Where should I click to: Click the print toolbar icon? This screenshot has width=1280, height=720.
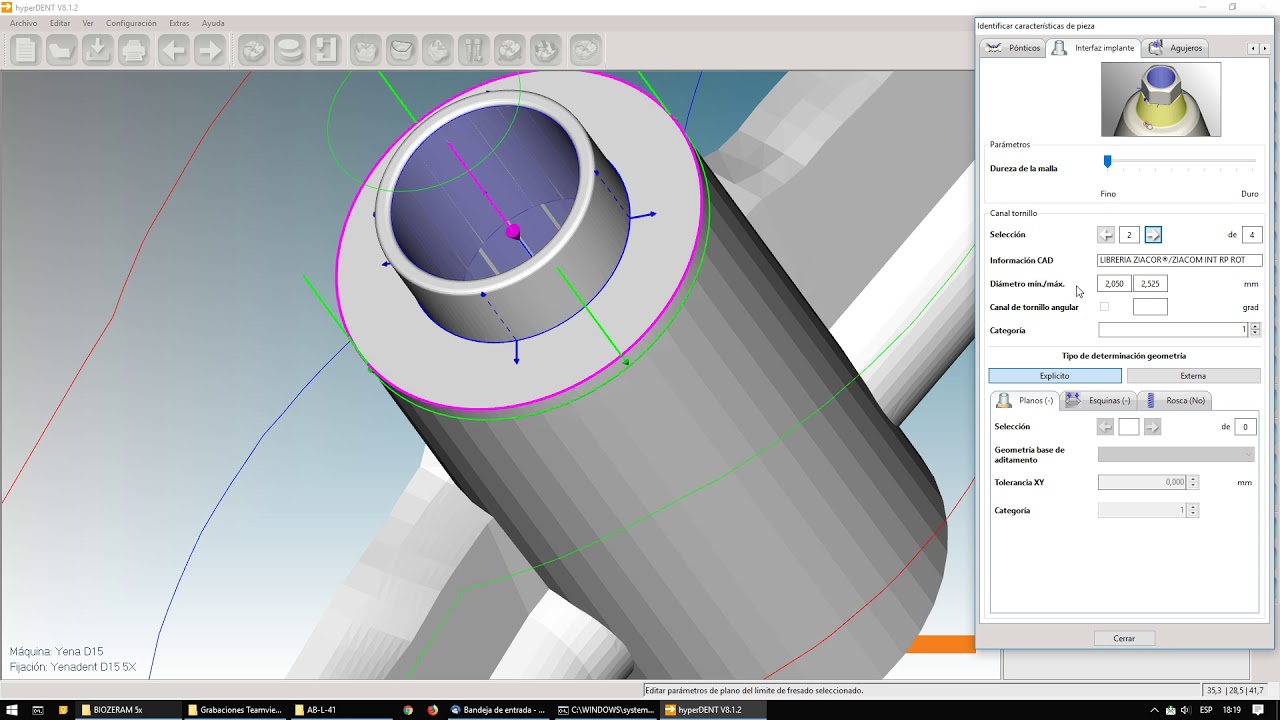134,50
